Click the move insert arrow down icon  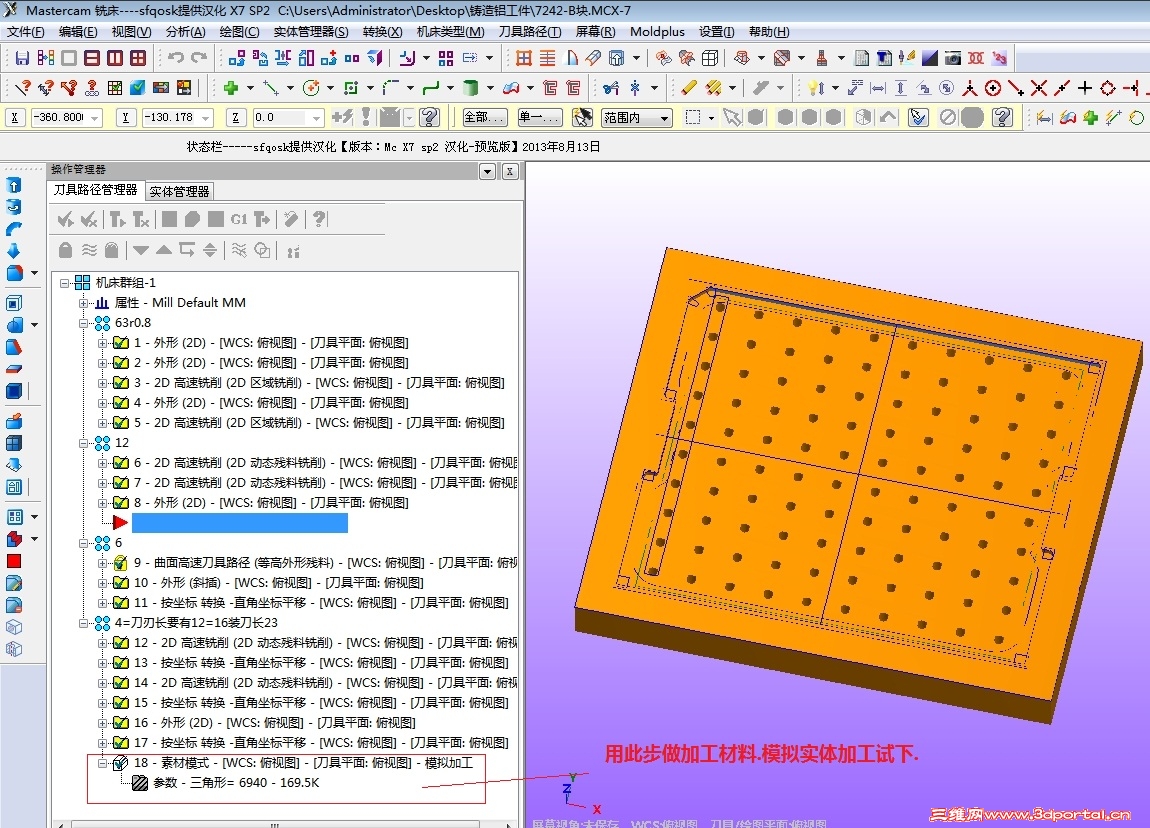141,251
